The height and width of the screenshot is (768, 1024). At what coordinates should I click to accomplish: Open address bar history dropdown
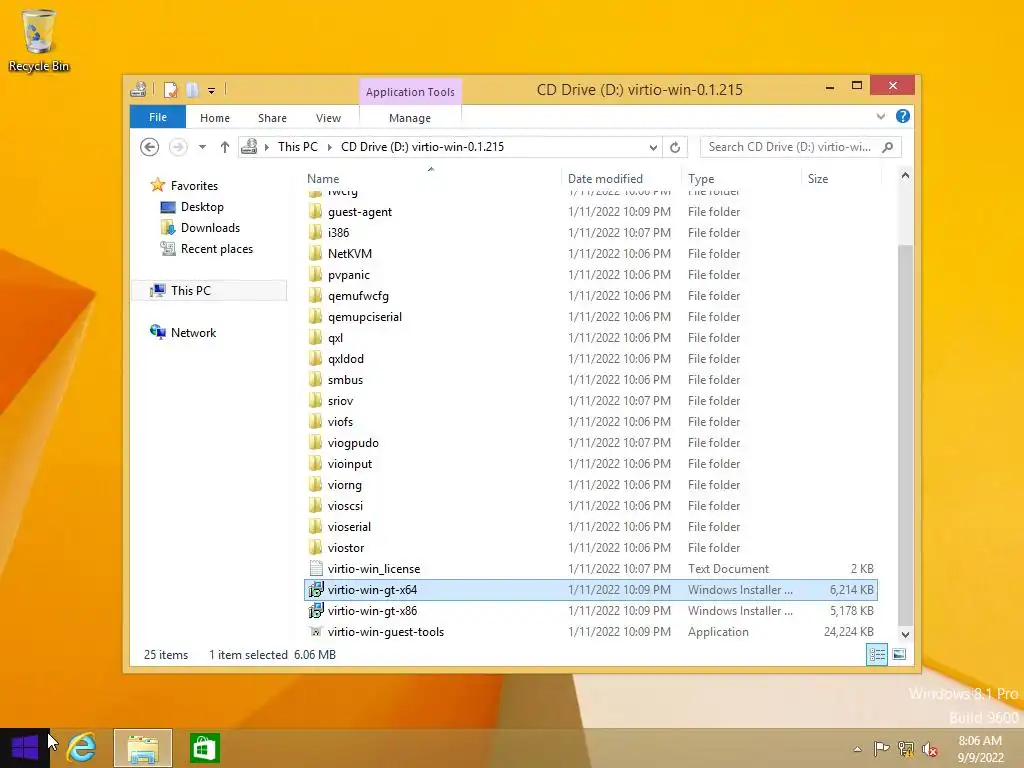(x=652, y=148)
